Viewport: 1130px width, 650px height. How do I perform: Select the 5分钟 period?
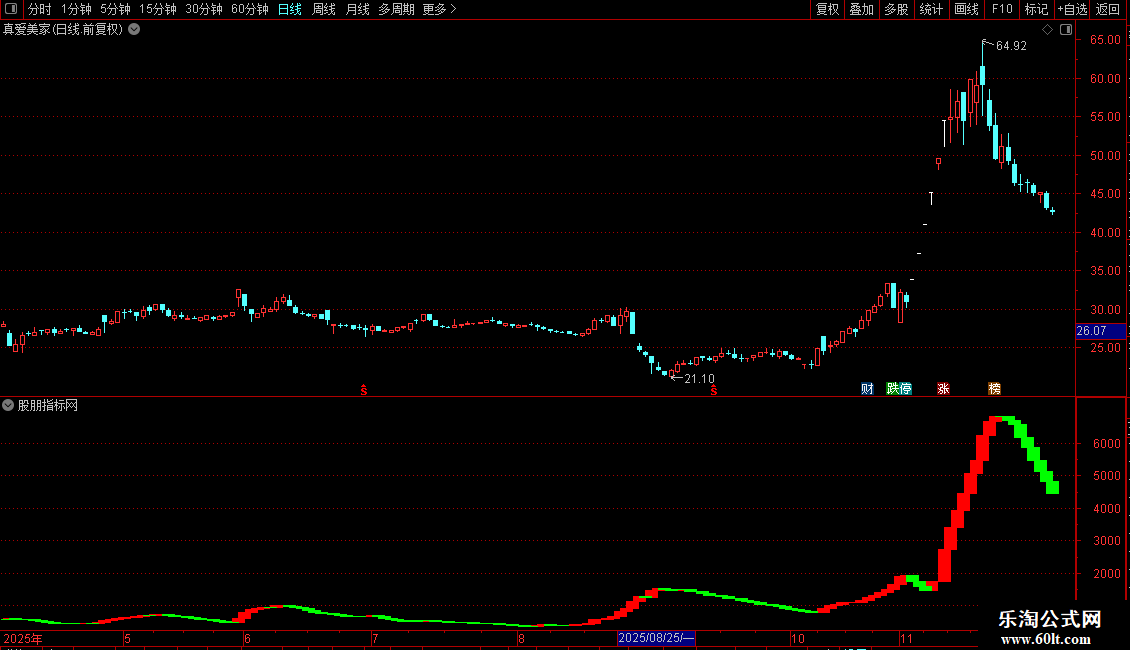115,9
